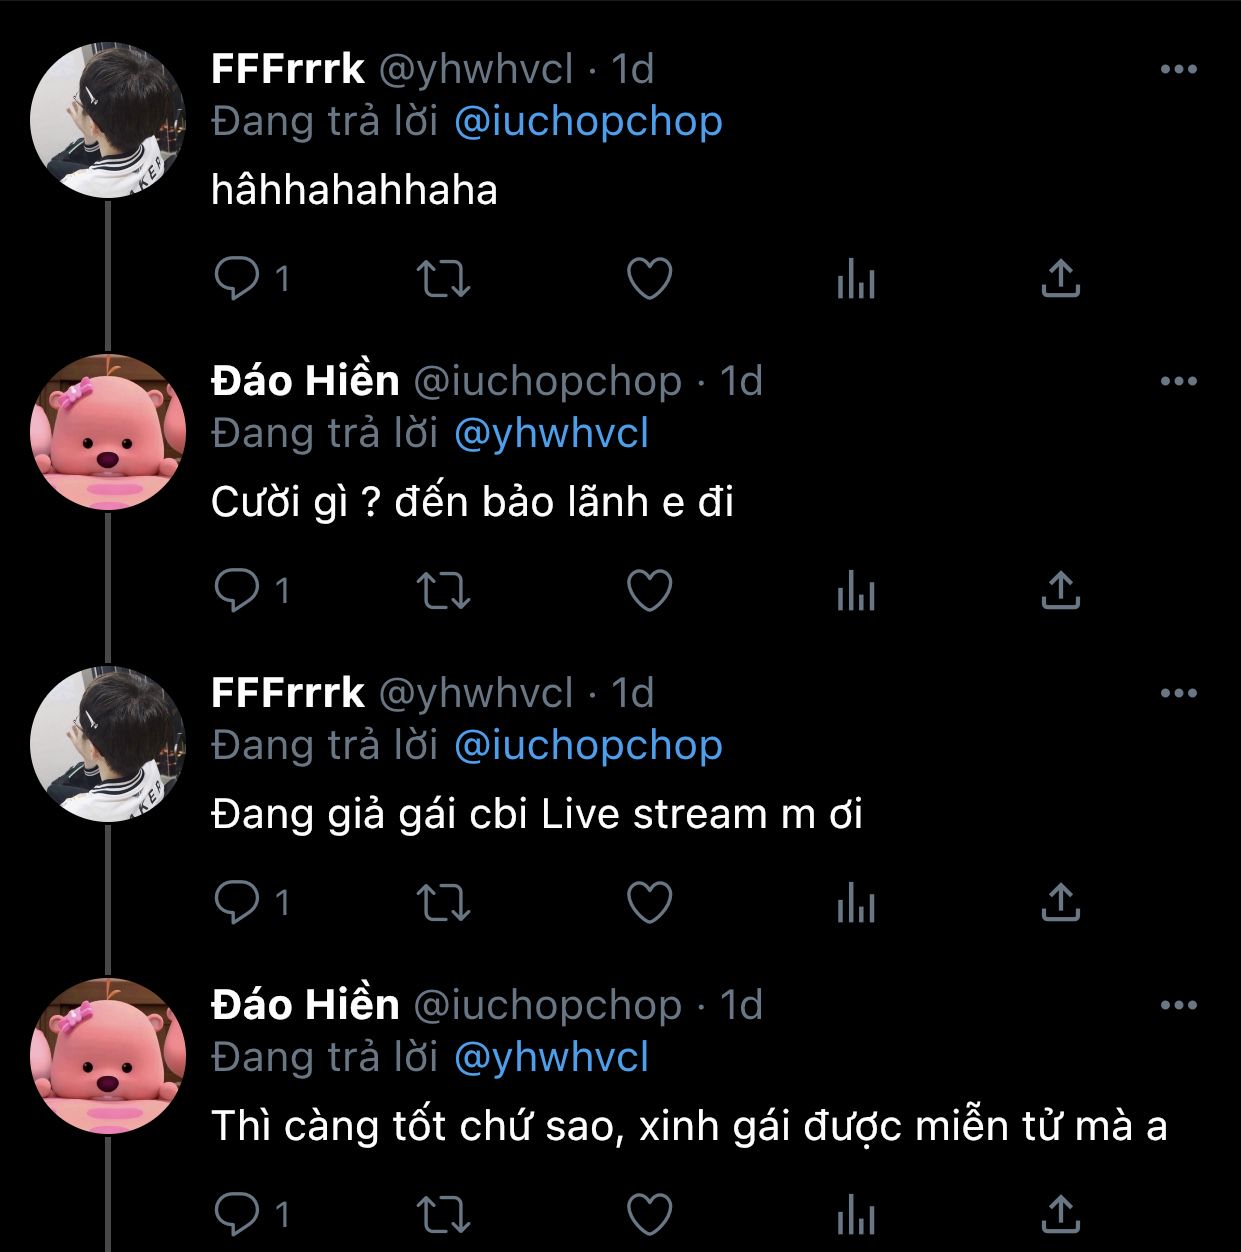Viewport: 1241px width, 1252px height.
Task: Open more options for "Thì càng tốt" tweet
Action: click(x=1178, y=1005)
